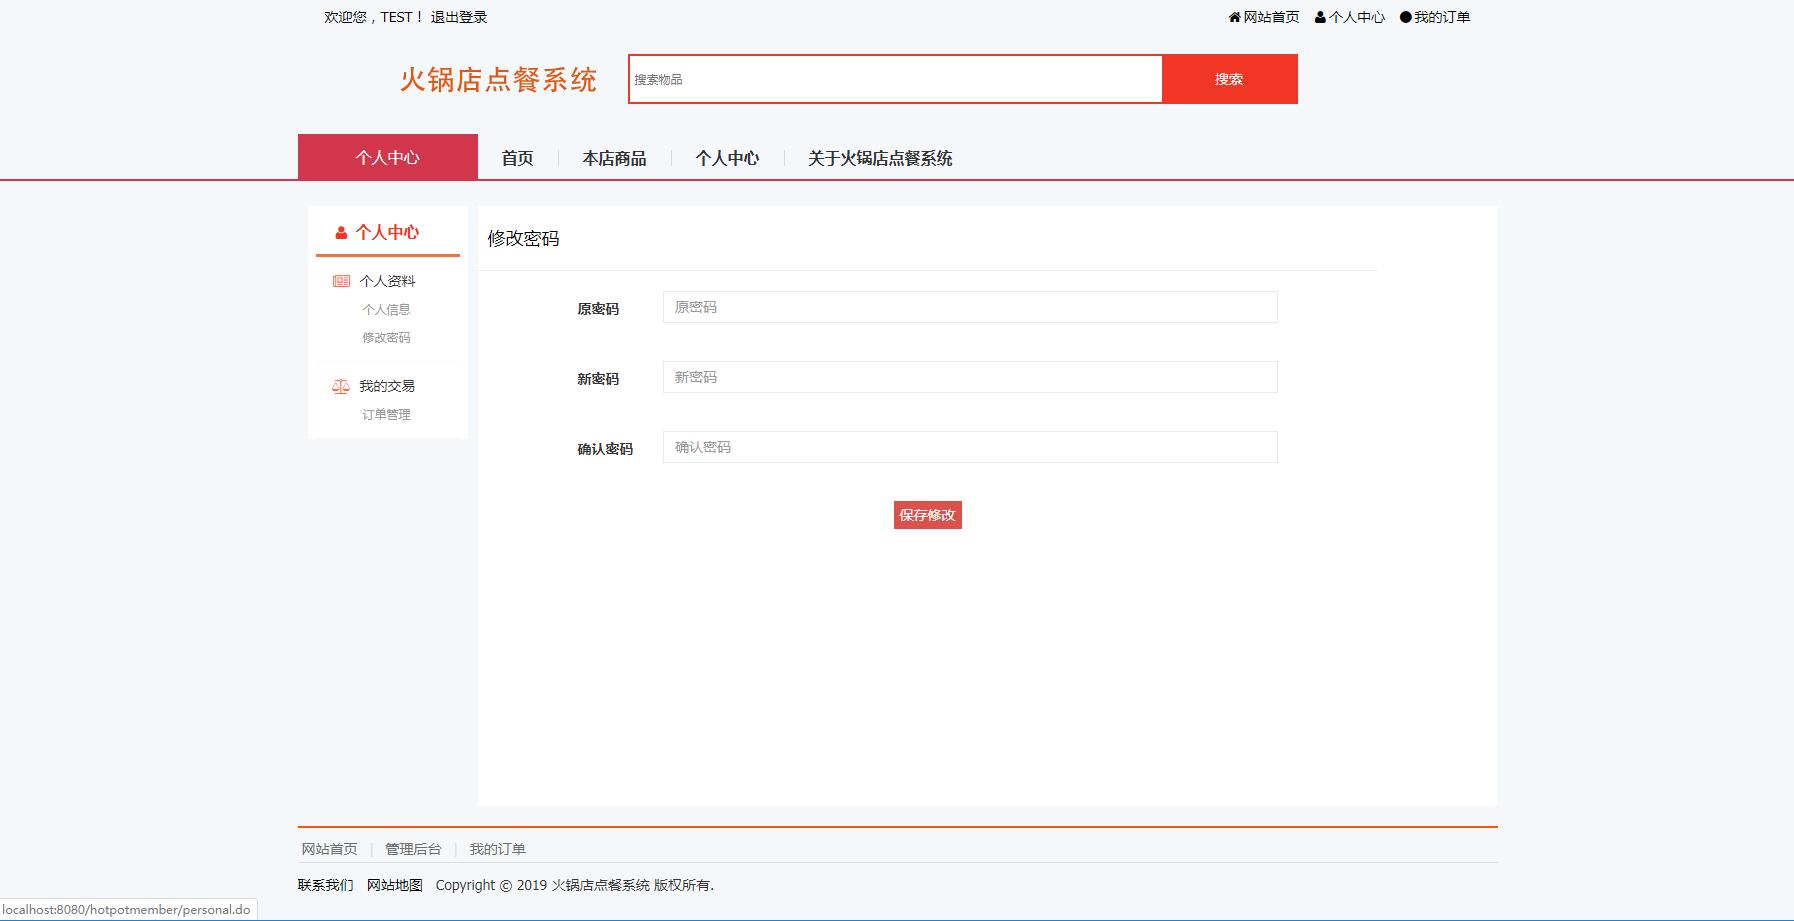Click the 保存修改 button
Image resolution: width=1794 pixels, height=921 pixels.
coord(927,515)
